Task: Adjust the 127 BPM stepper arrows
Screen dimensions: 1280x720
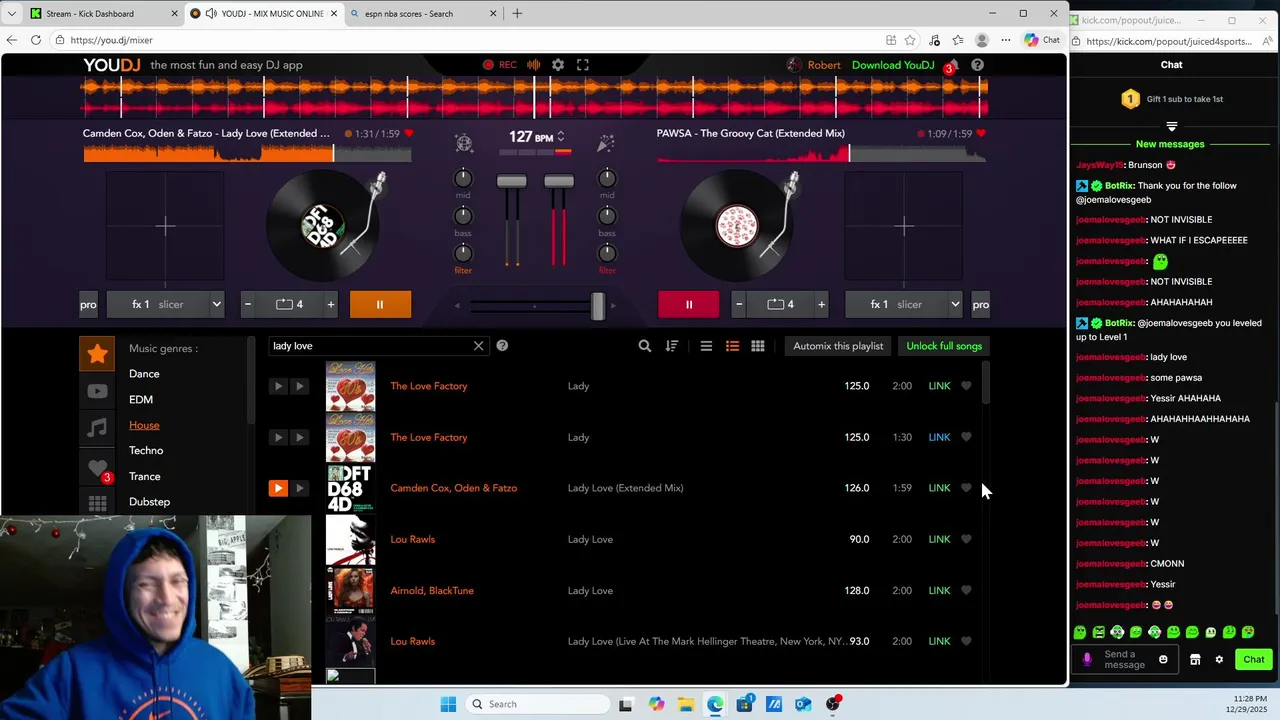Action: click(561, 136)
